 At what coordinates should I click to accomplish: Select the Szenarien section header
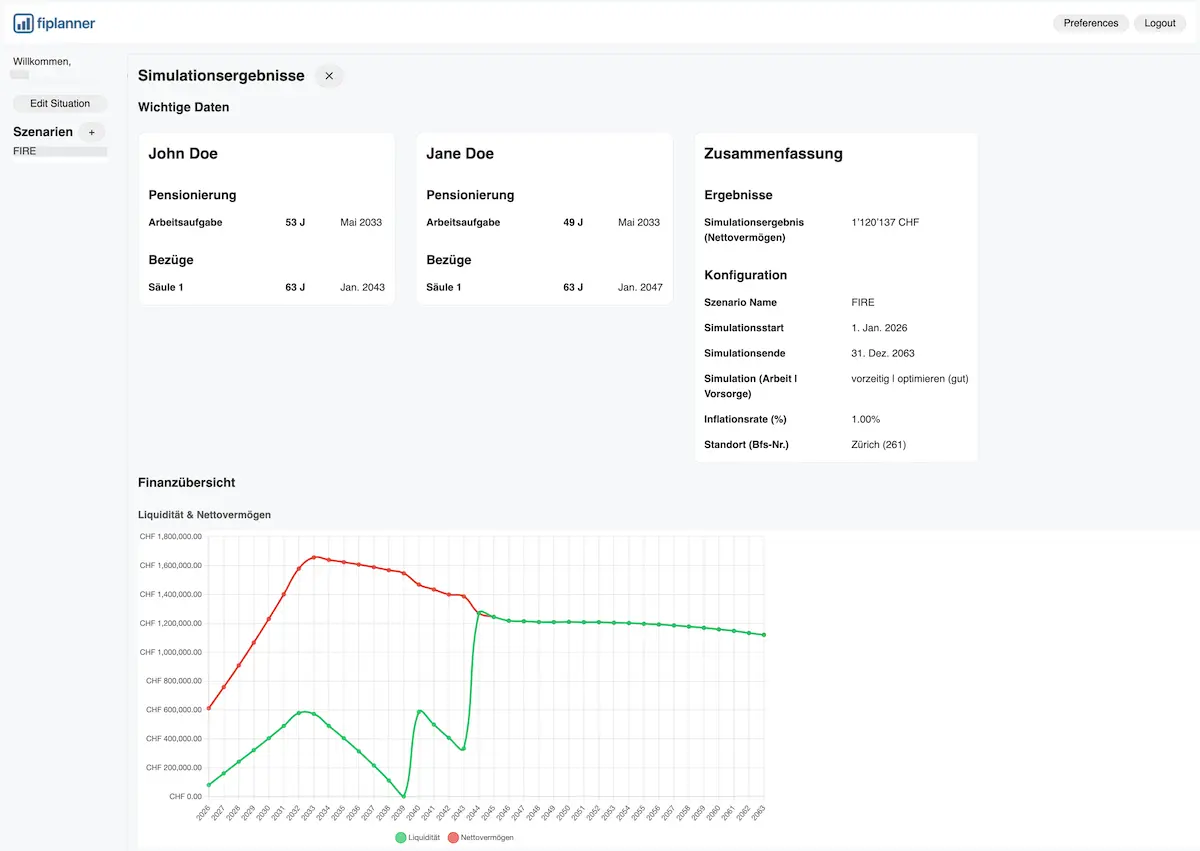point(42,131)
